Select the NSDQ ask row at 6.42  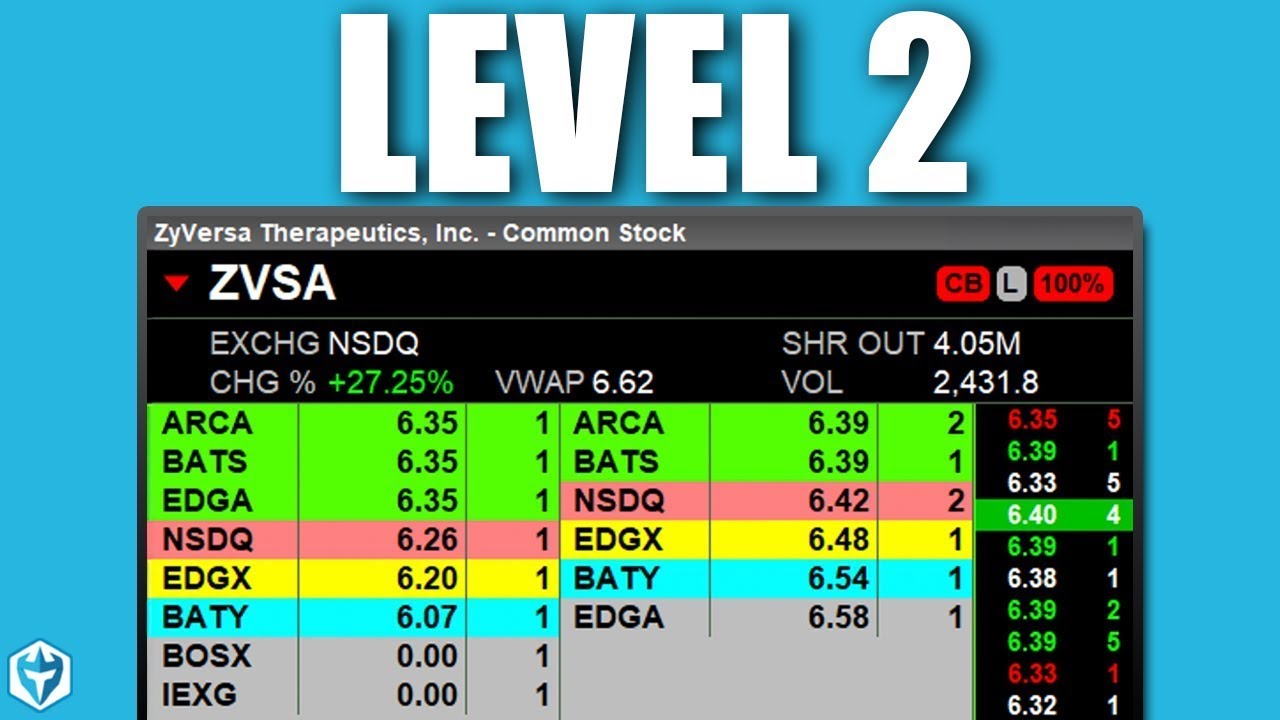point(766,501)
